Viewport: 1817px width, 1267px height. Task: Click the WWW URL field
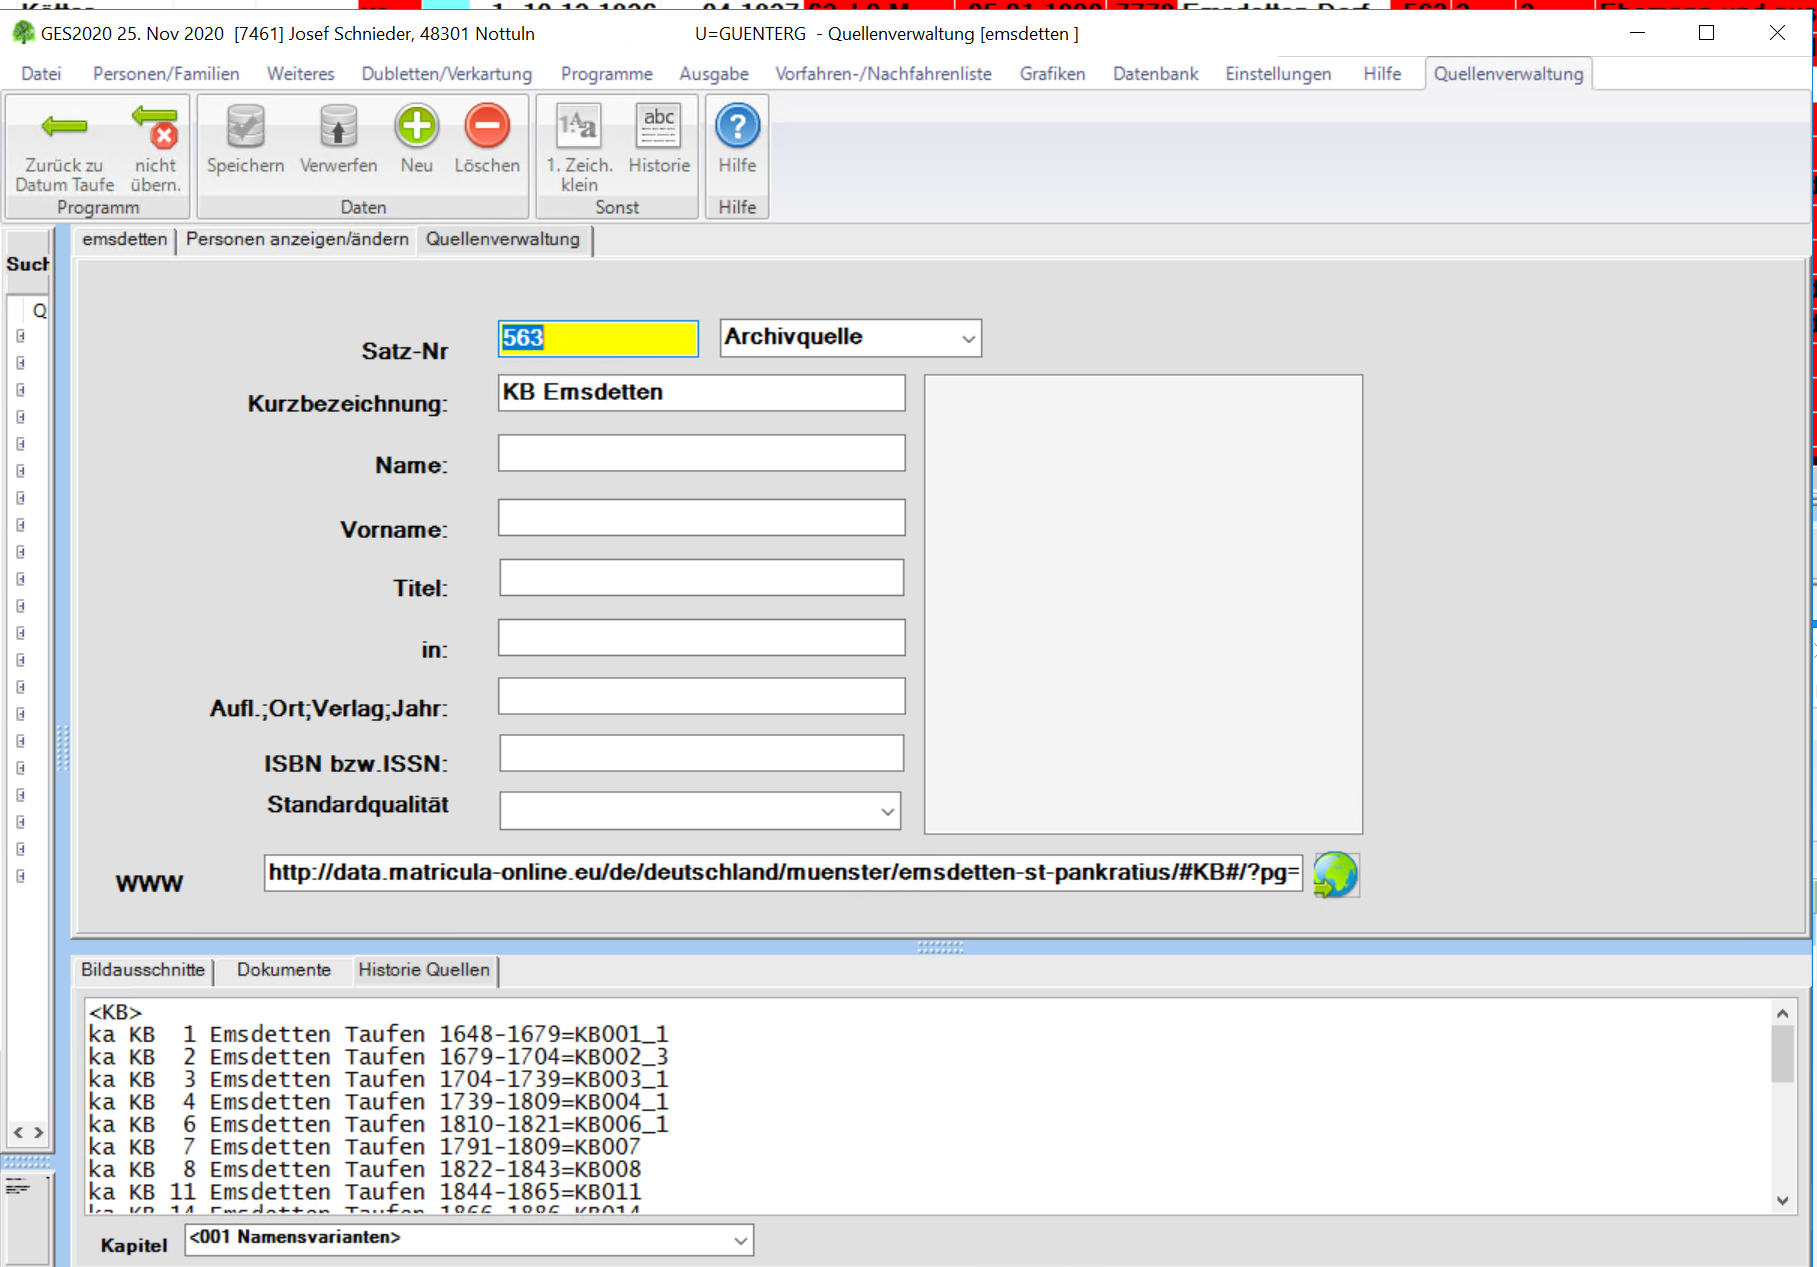784,873
